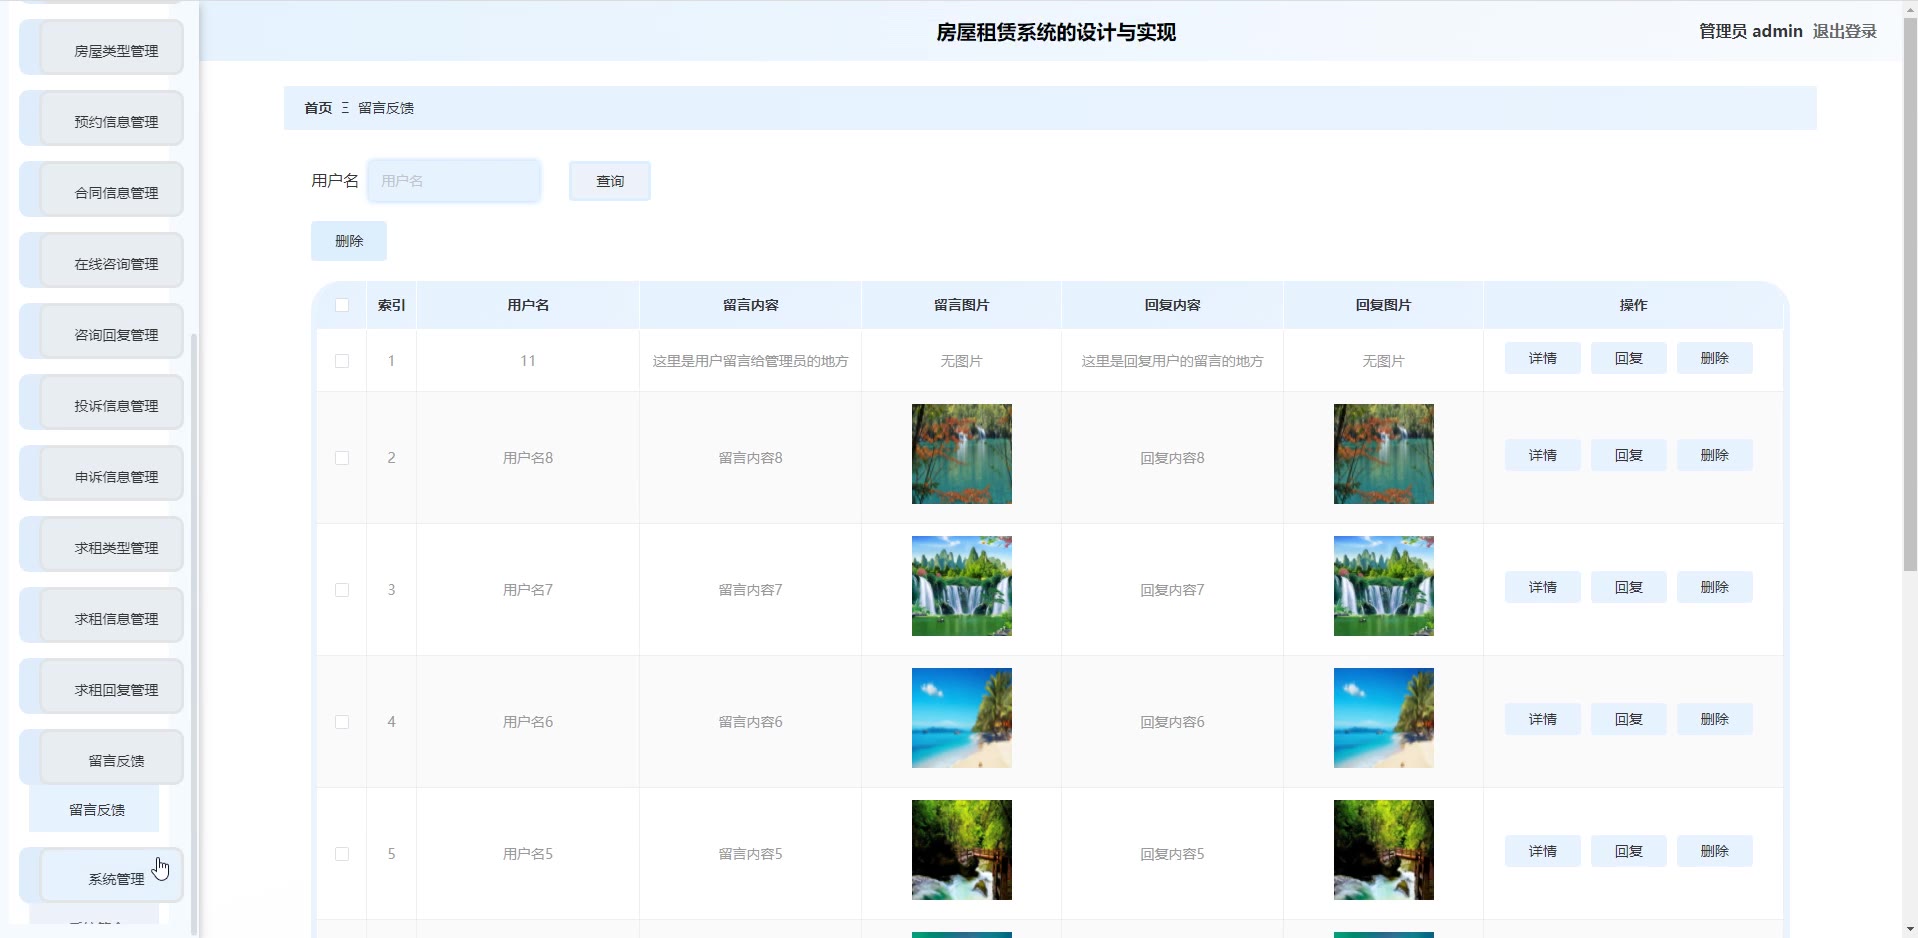1918x938 pixels.
Task: Click the 用户名 search input field
Action: [x=454, y=181]
